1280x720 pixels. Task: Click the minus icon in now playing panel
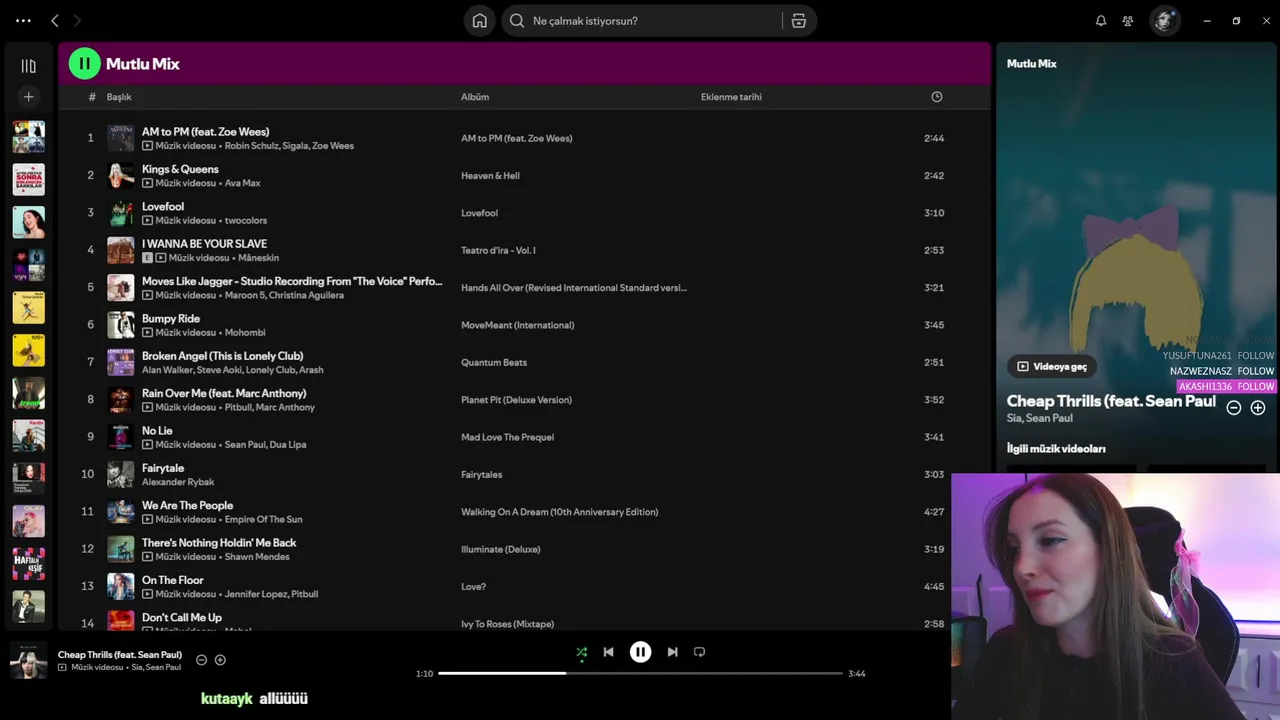click(1233, 407)
